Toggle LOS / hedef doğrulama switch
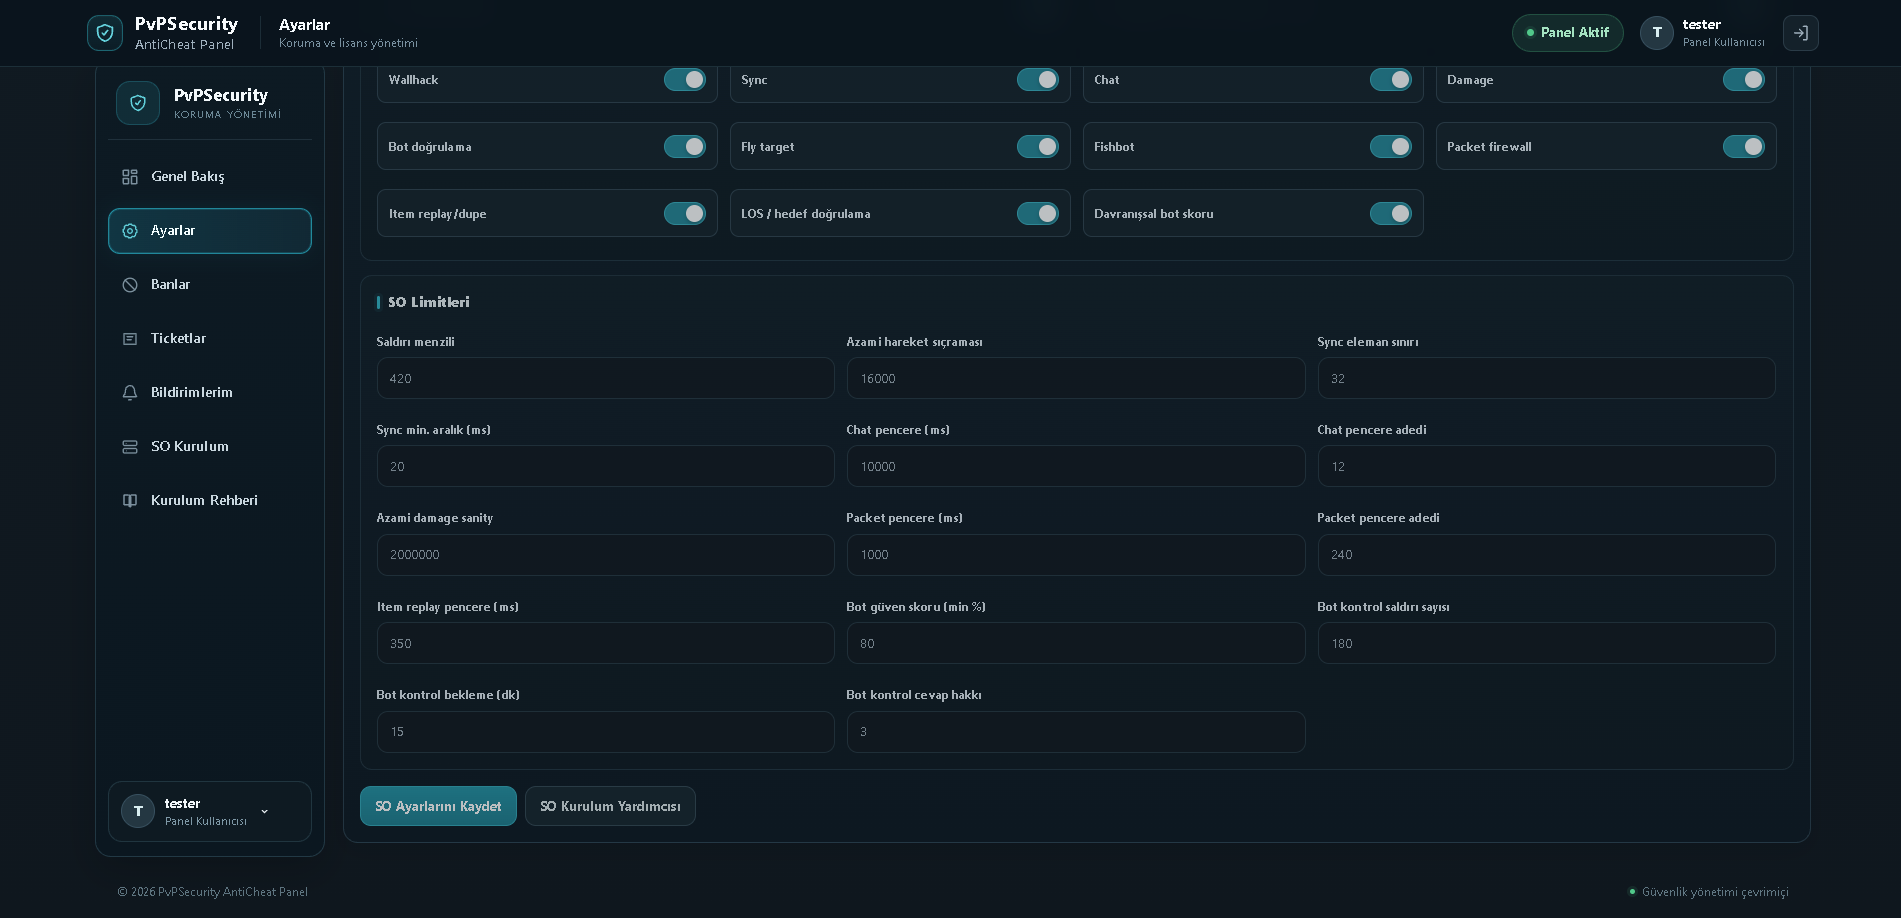This screenshot has width=1901, height=918. [x=1038, y=214]
